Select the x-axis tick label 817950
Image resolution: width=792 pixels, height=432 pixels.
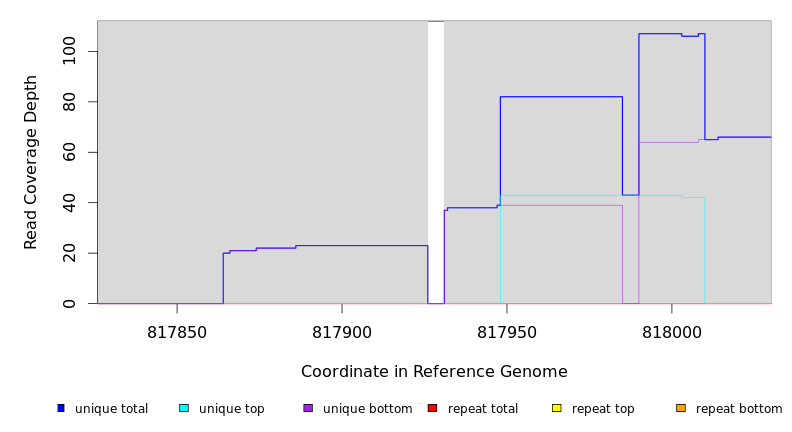[x=506, y=331]
